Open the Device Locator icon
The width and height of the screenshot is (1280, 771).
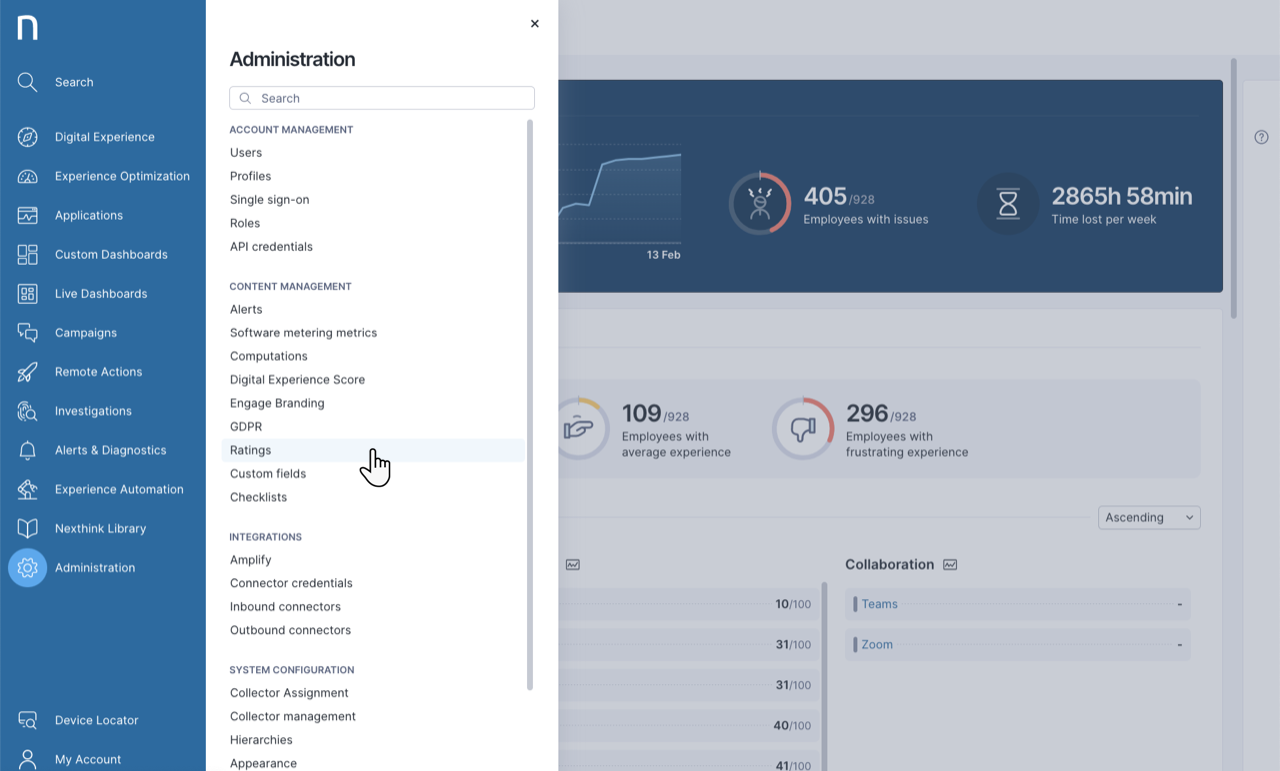[27, 720]
